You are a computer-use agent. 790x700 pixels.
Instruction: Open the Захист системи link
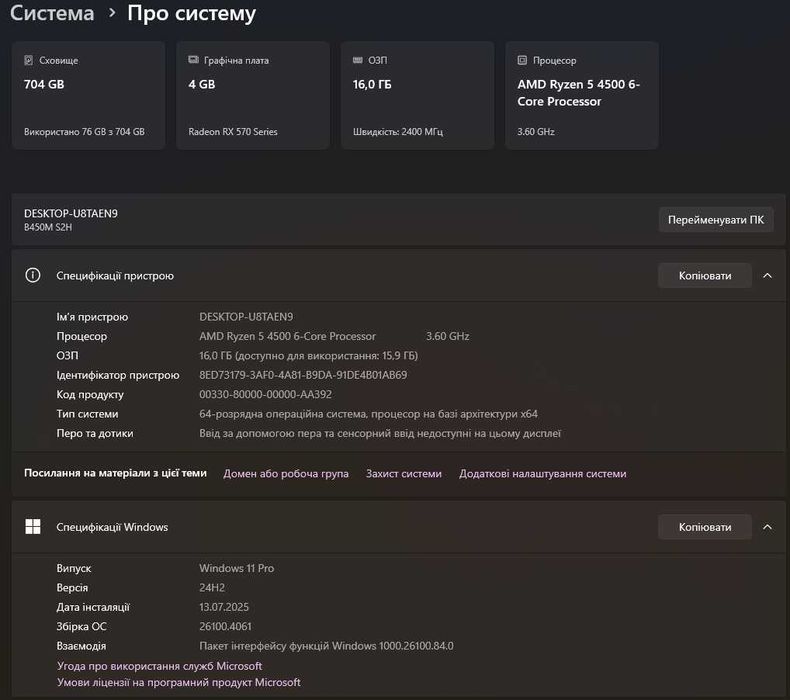(403, 474)
